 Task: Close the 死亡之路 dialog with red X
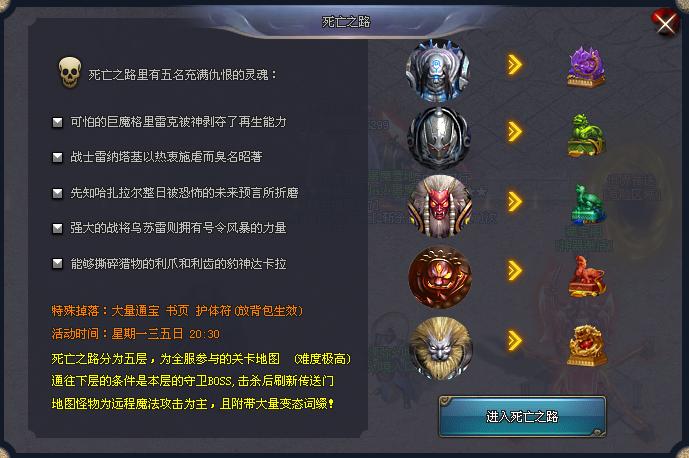(665, 23)
